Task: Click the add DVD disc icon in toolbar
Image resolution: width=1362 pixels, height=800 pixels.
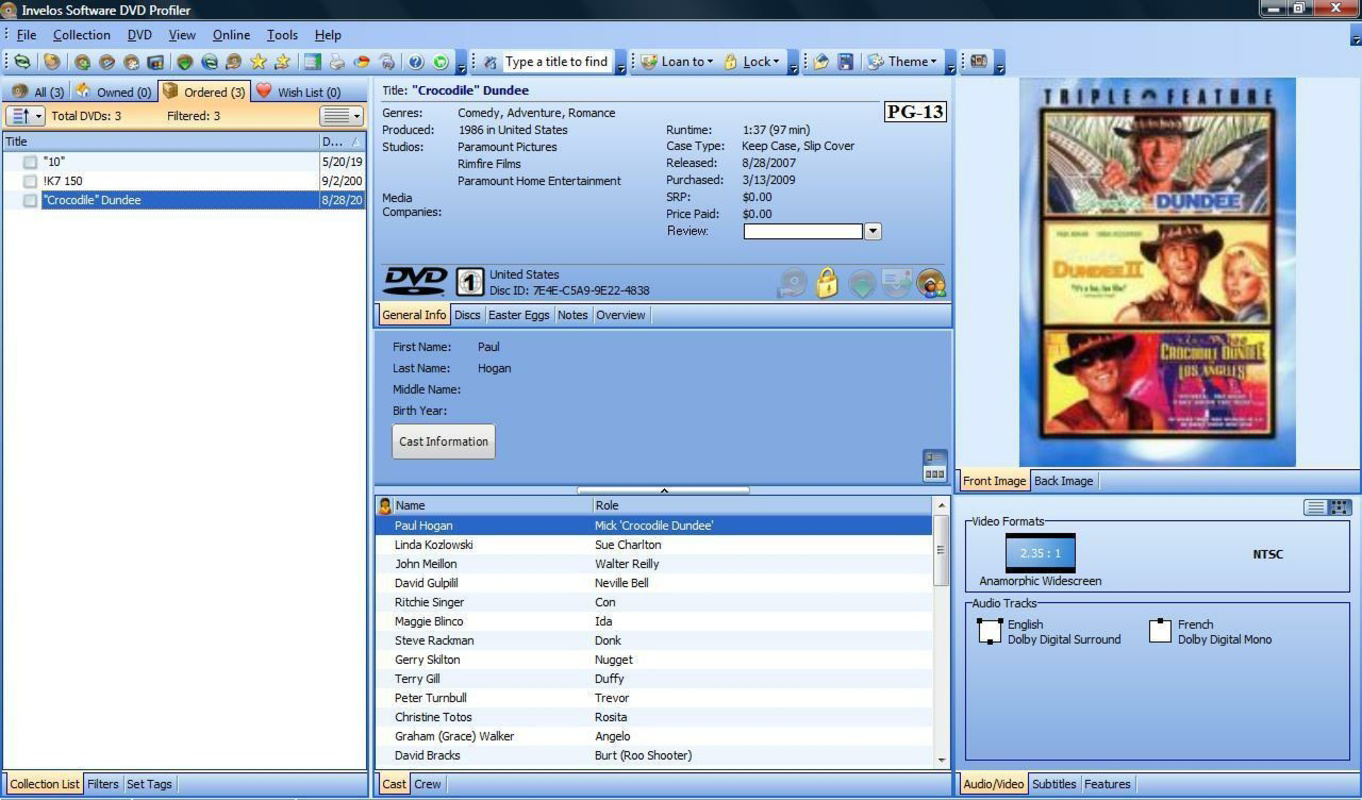Action: click(83, 62)
